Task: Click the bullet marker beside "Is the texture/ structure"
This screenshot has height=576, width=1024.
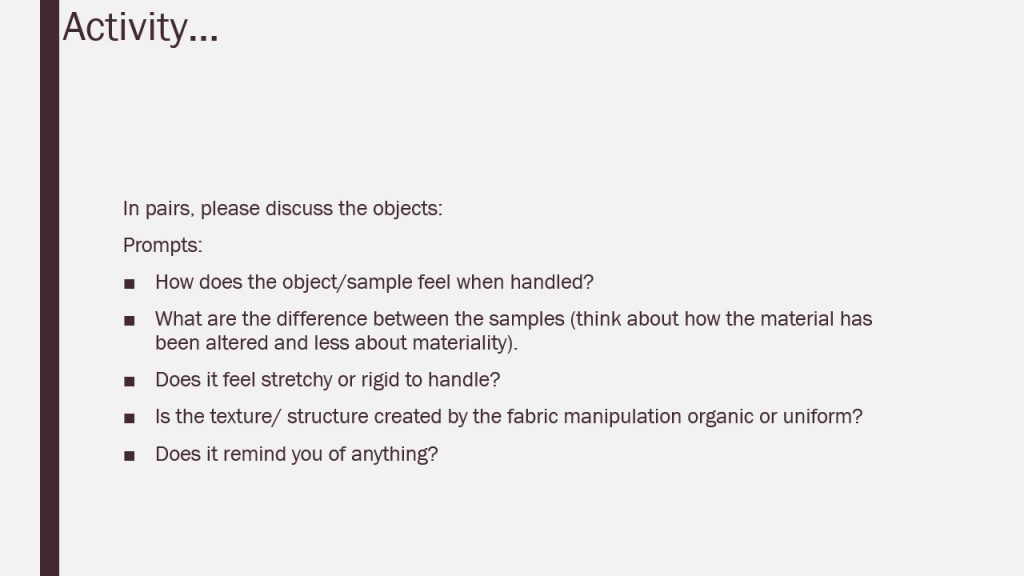Action: pos(129,418)
